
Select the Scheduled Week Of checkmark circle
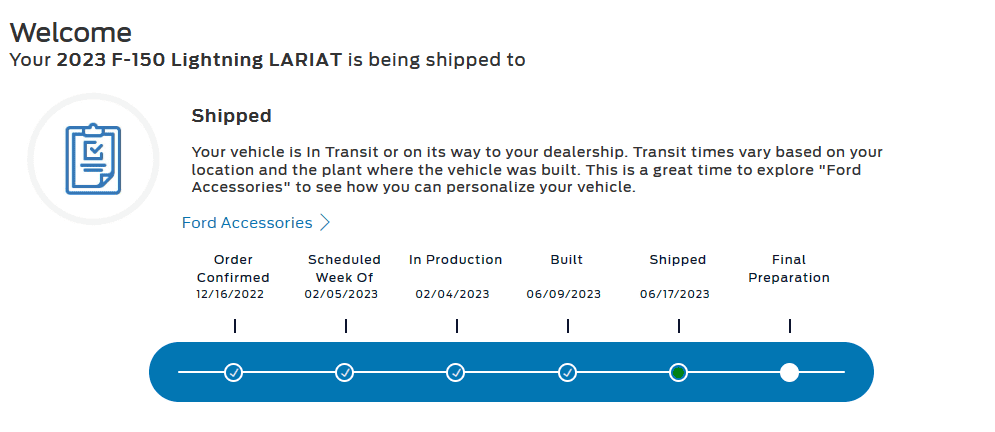tap(344, 372)
